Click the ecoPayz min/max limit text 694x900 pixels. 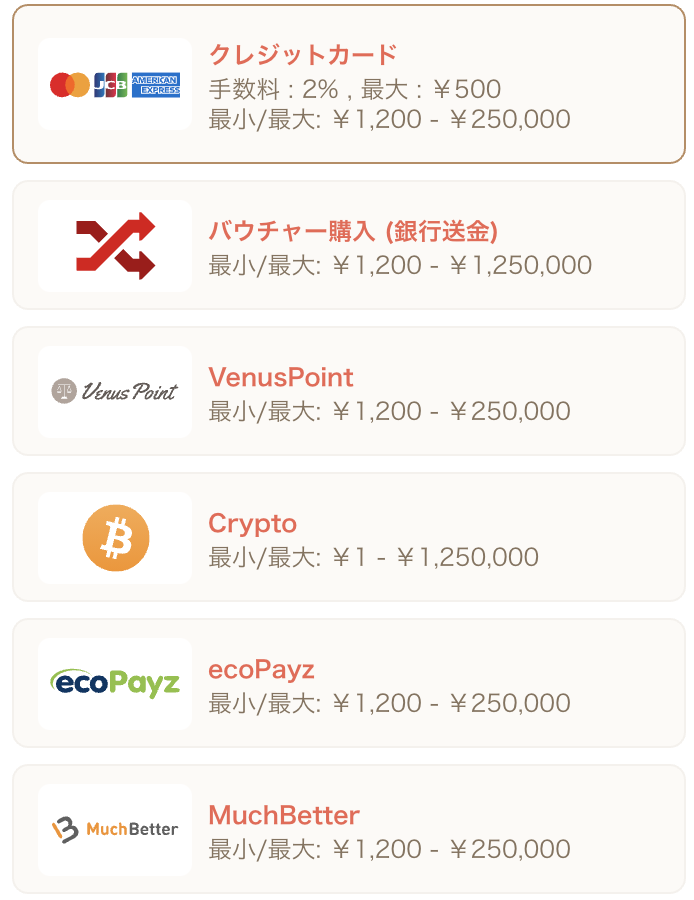click(x=389, y=703)
